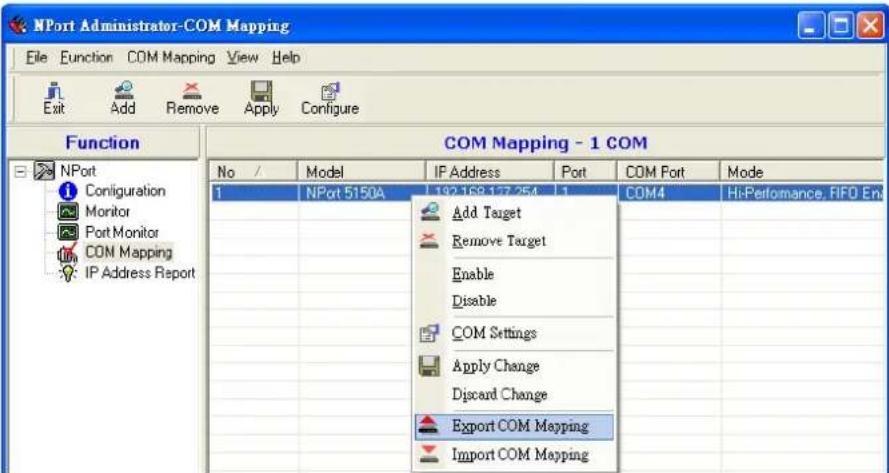This screenshot has width=889, height=473.
Task: Click the Configure toolbar icon
Action: click(x=330, y=91)
